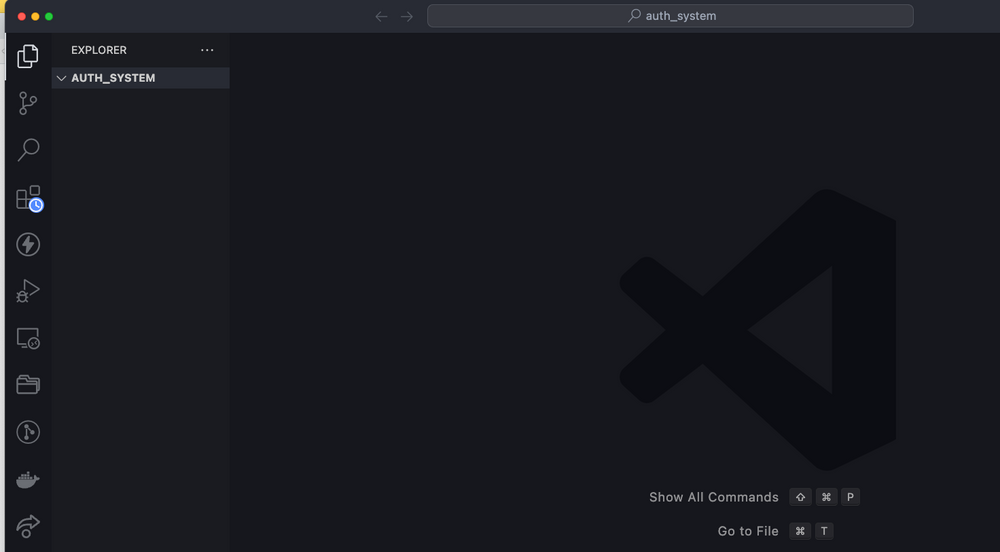Open the Docker whale view
Viewport: 1000px width, 552px height.
pyautogui.click(x=28, y=480)
